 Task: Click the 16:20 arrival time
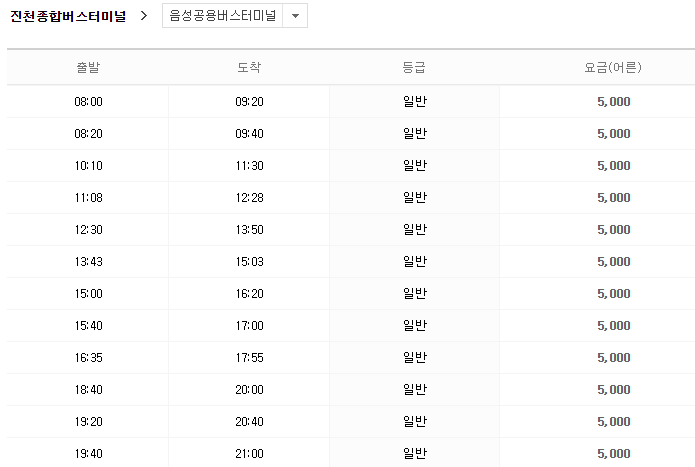point(249,294)
